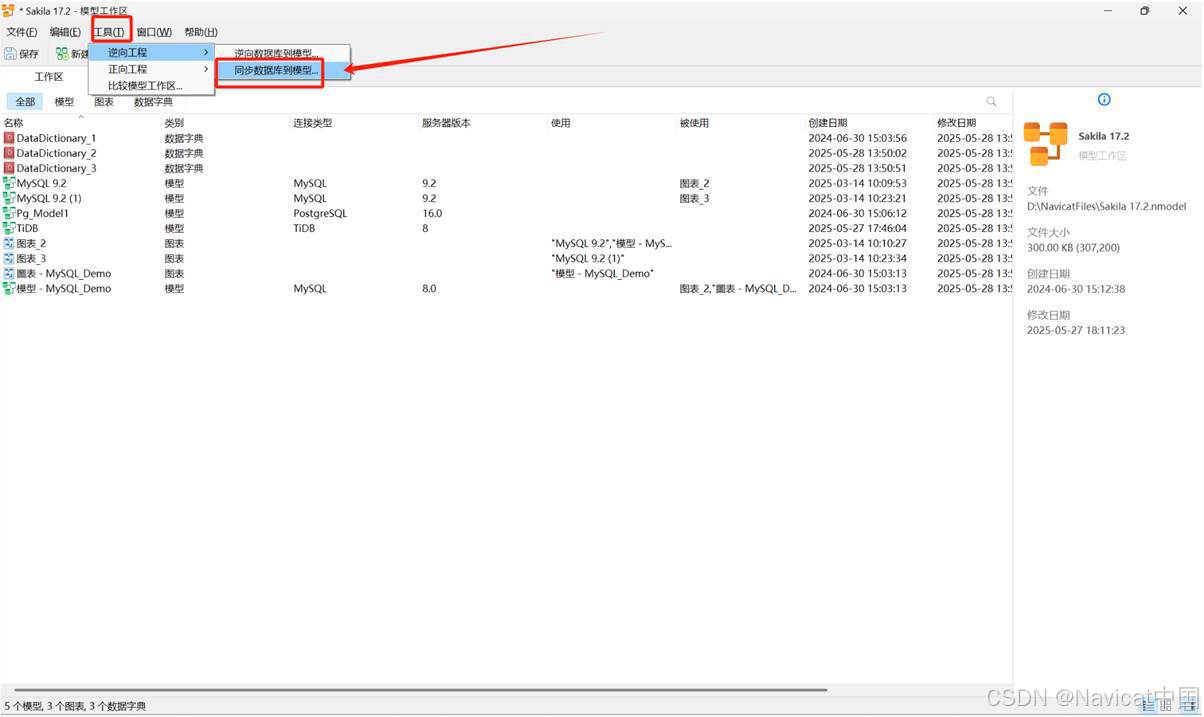The height and width of the screenshot is (717, 1204).
Task: Click creation date 2025-05-27 17:46:04
Action: click(857, 228)
